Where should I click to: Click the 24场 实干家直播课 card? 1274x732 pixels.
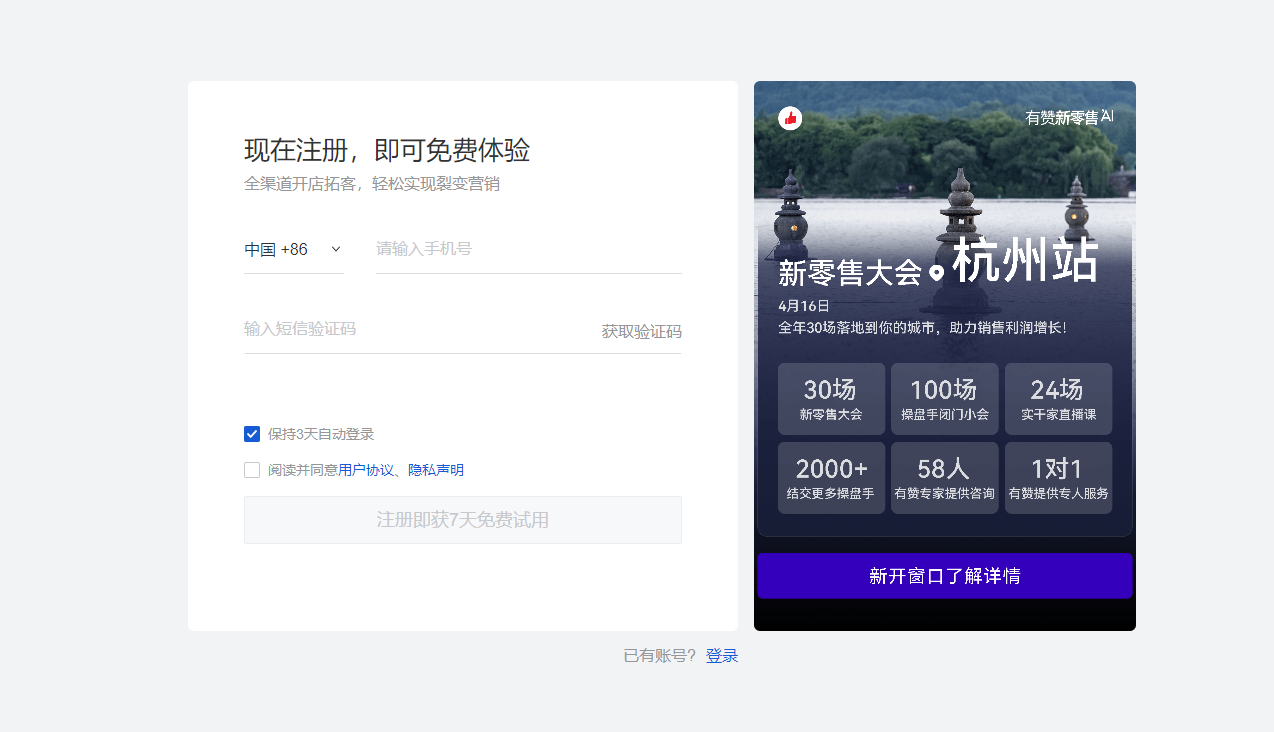pyautogui.click(x=1058, y=399)
